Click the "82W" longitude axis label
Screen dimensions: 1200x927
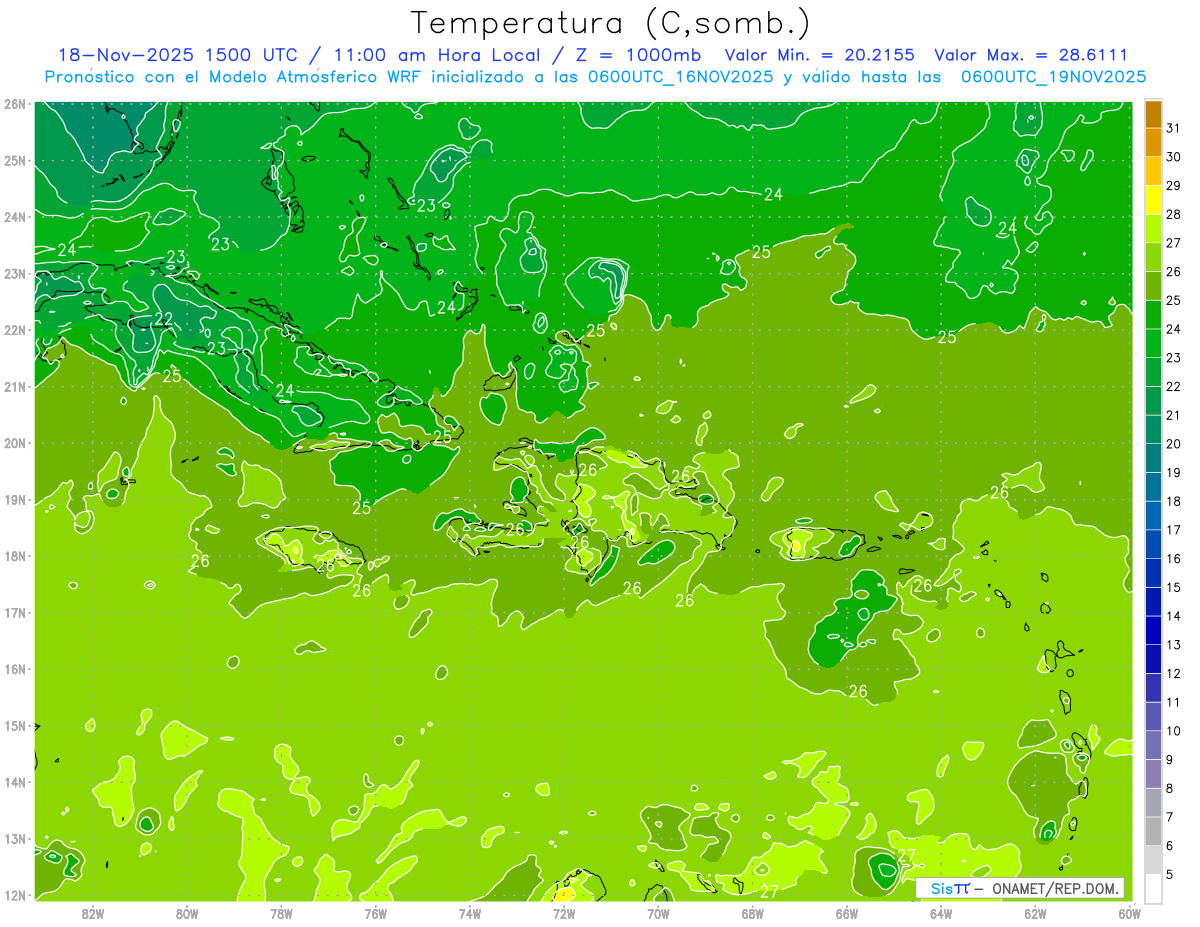(93, 913)
